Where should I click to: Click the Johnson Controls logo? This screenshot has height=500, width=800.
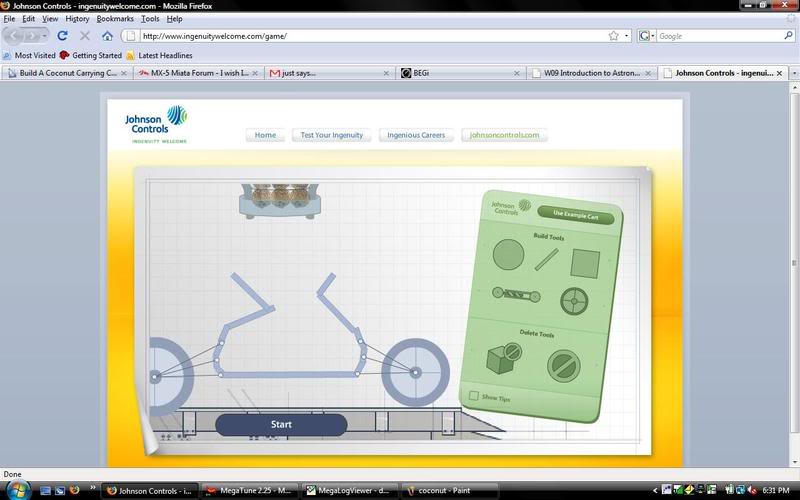point(156,124)
